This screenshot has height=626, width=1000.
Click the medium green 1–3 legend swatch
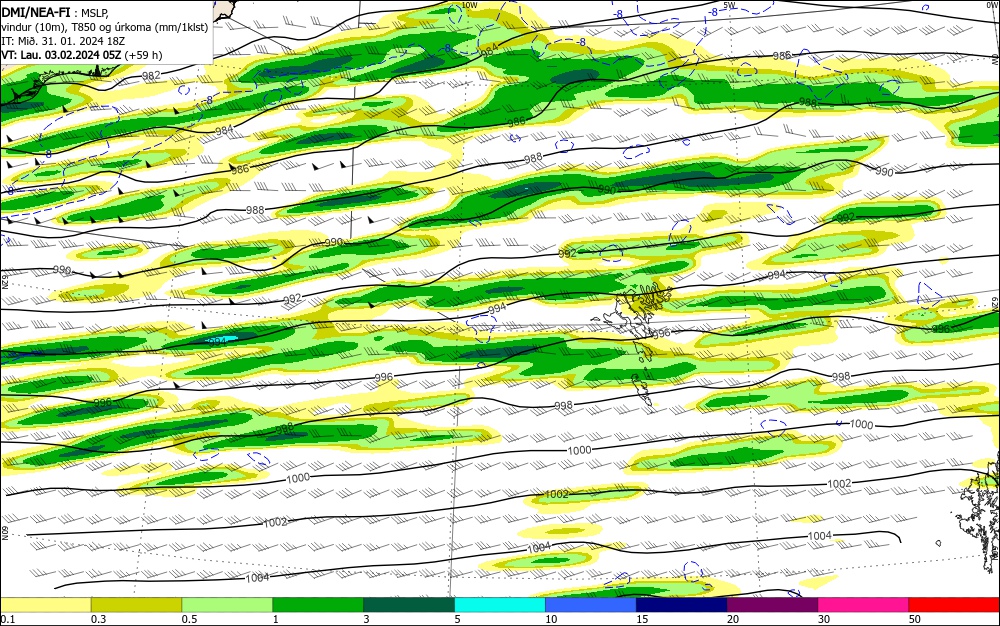click(x=318, y=605)
